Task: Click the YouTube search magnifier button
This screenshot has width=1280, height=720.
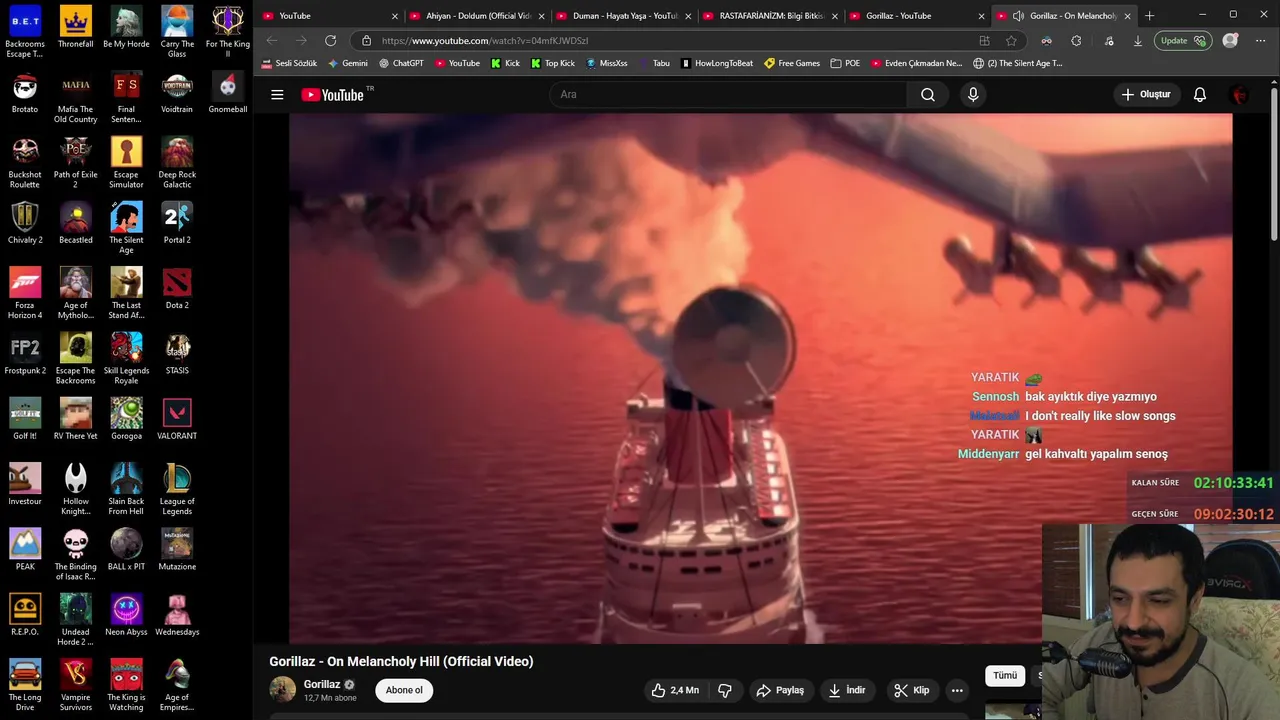Action: [x=928, y=95]
